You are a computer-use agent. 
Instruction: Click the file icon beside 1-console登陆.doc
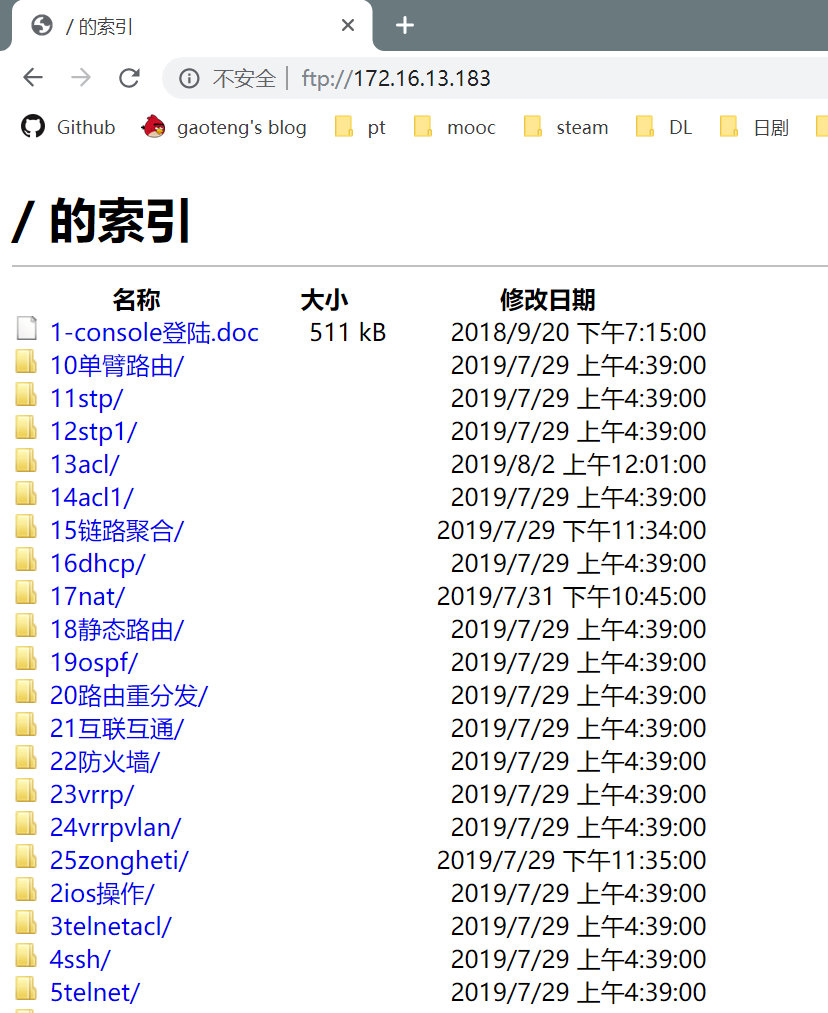point(26,331)
